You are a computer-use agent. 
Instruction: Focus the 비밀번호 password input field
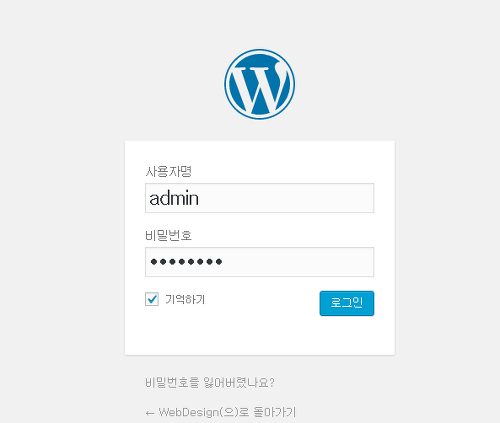(x=259, y=262)
